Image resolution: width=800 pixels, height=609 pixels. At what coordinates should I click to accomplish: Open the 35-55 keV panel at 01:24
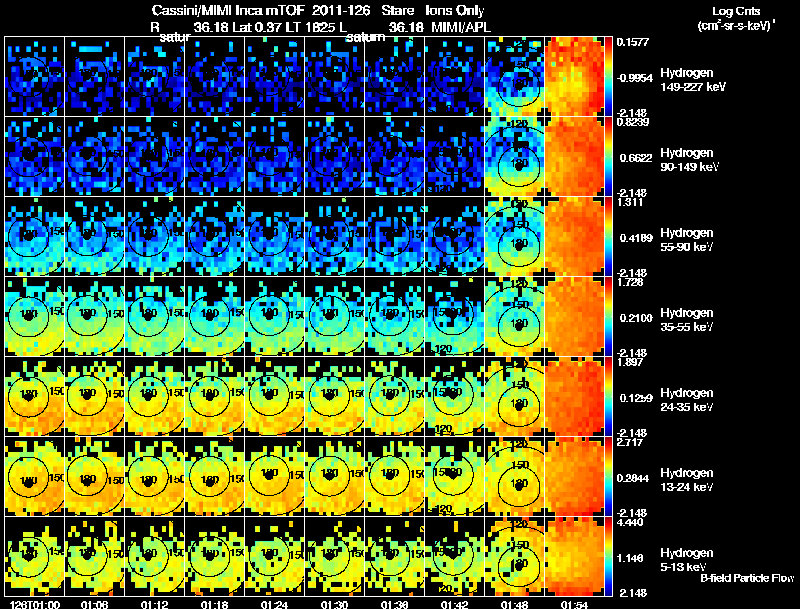click(274, 317)
